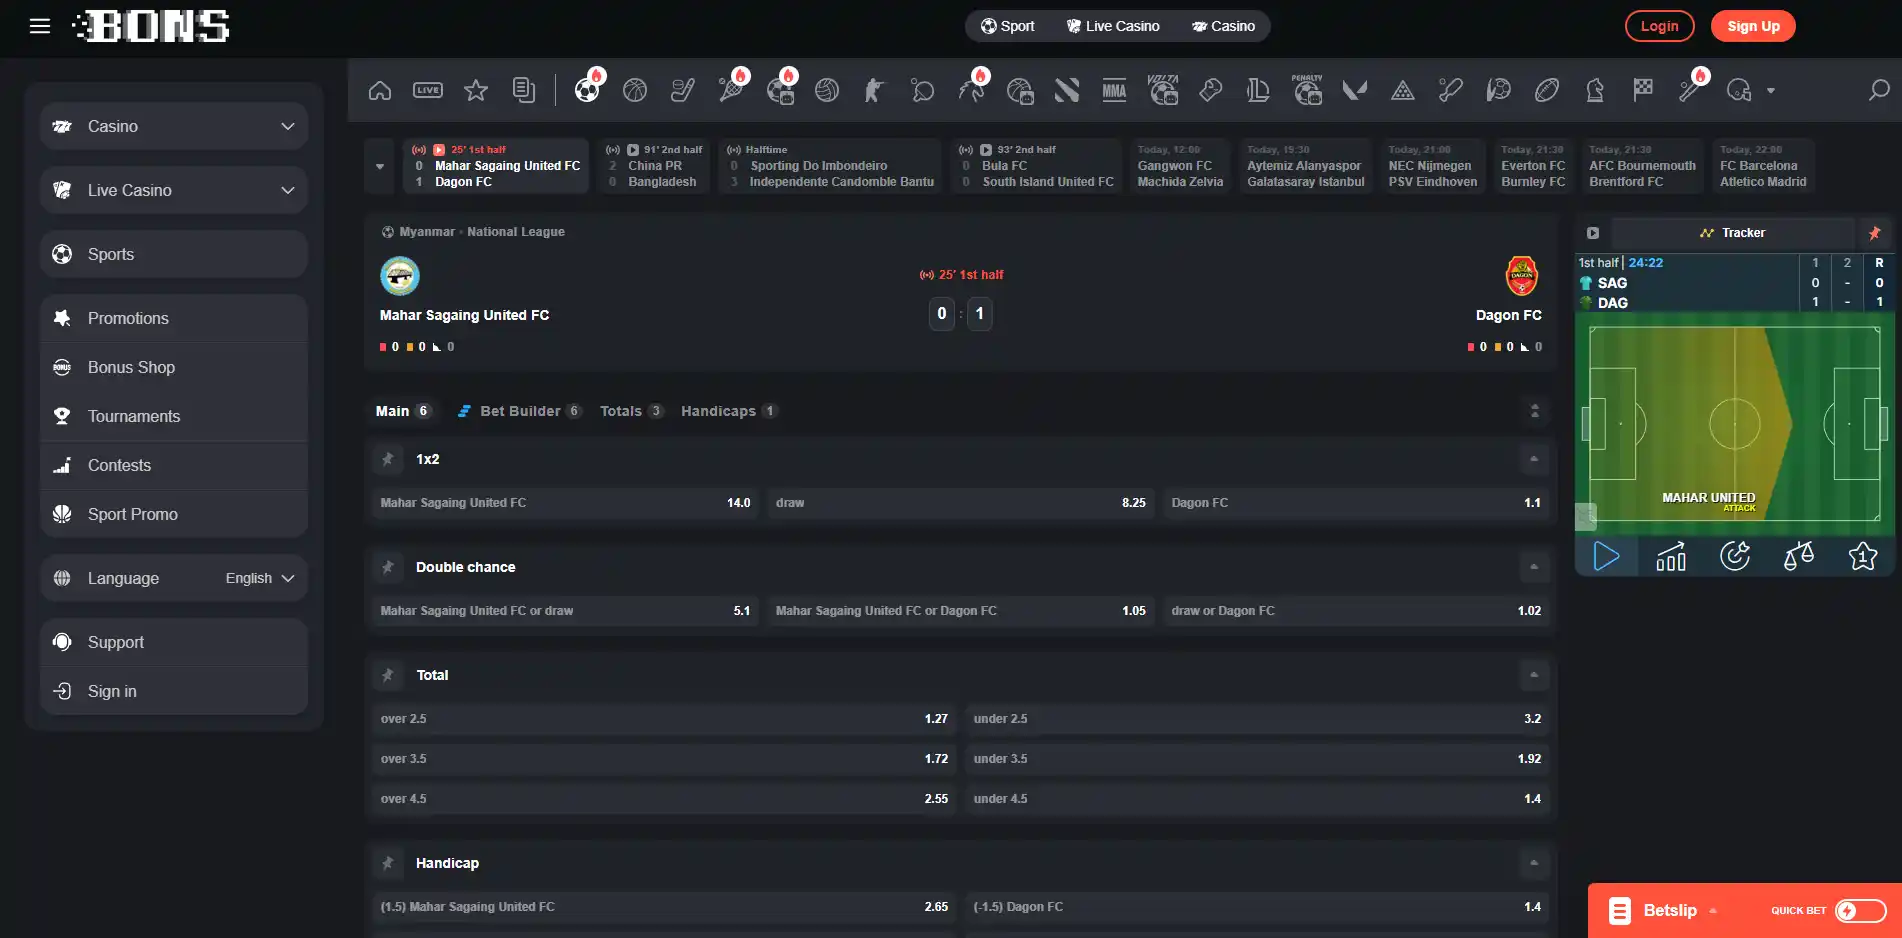Viewport: 1902px width, 938px height.
Task: Collapse the Handicap market section
Action: (x=1533, y=863)
